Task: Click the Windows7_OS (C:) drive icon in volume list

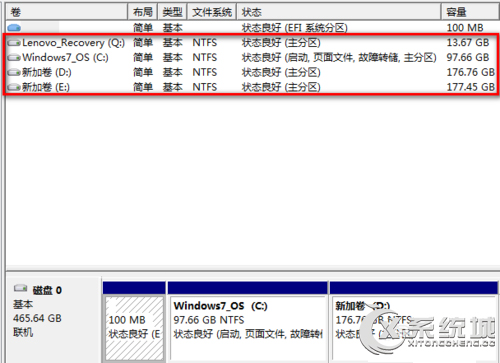Action: [x=14, y=58]
